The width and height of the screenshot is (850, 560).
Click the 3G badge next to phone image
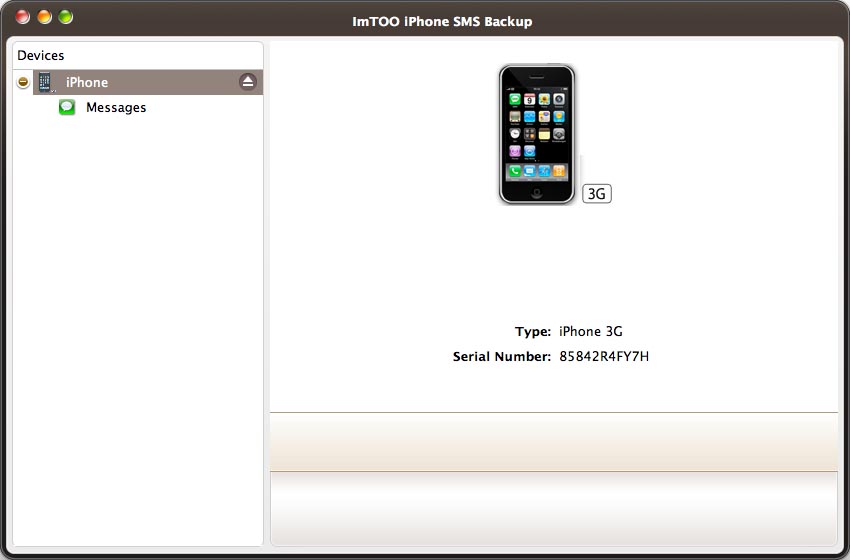597,194
